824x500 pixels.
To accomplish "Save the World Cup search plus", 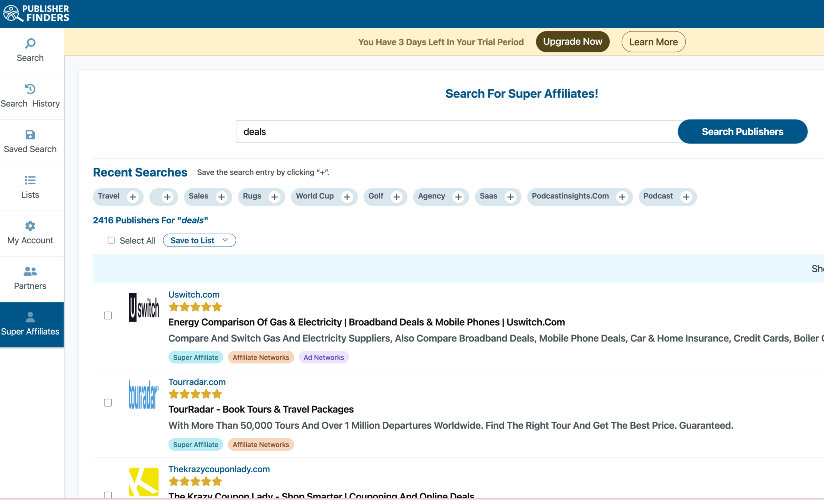I will click(x=347, y=197).
